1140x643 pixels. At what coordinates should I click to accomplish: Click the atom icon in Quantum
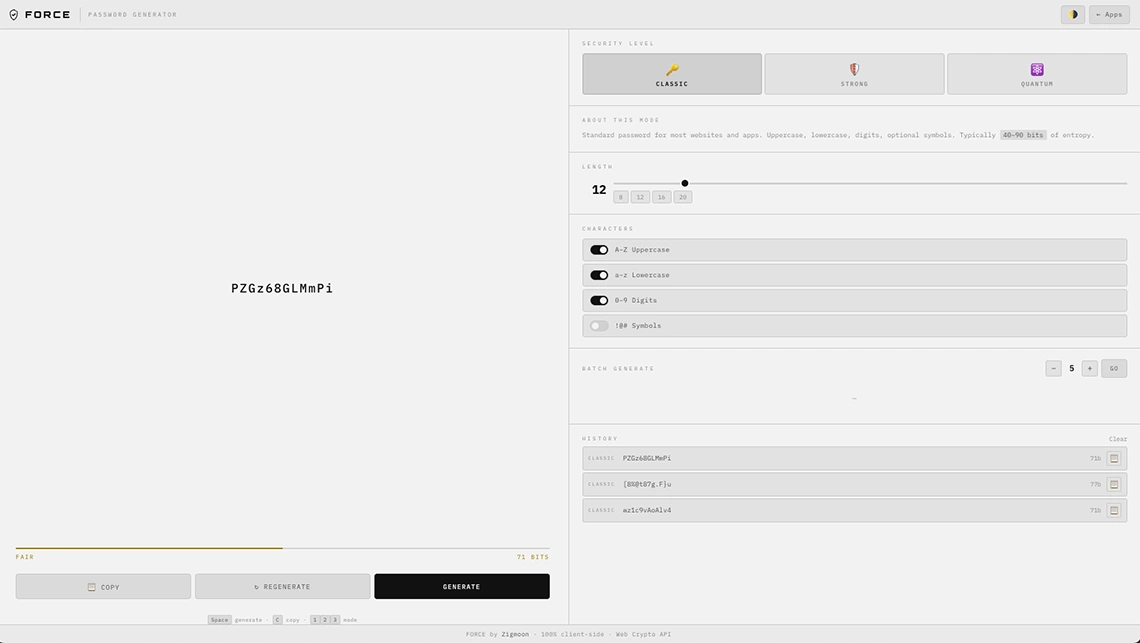pyautogui.click(x=1037, y=69)
